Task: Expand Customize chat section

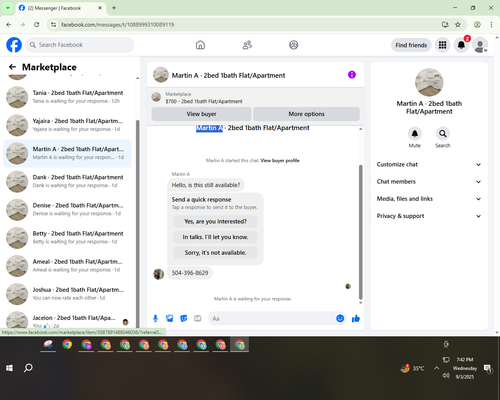Action: click(x=429, y=164)
